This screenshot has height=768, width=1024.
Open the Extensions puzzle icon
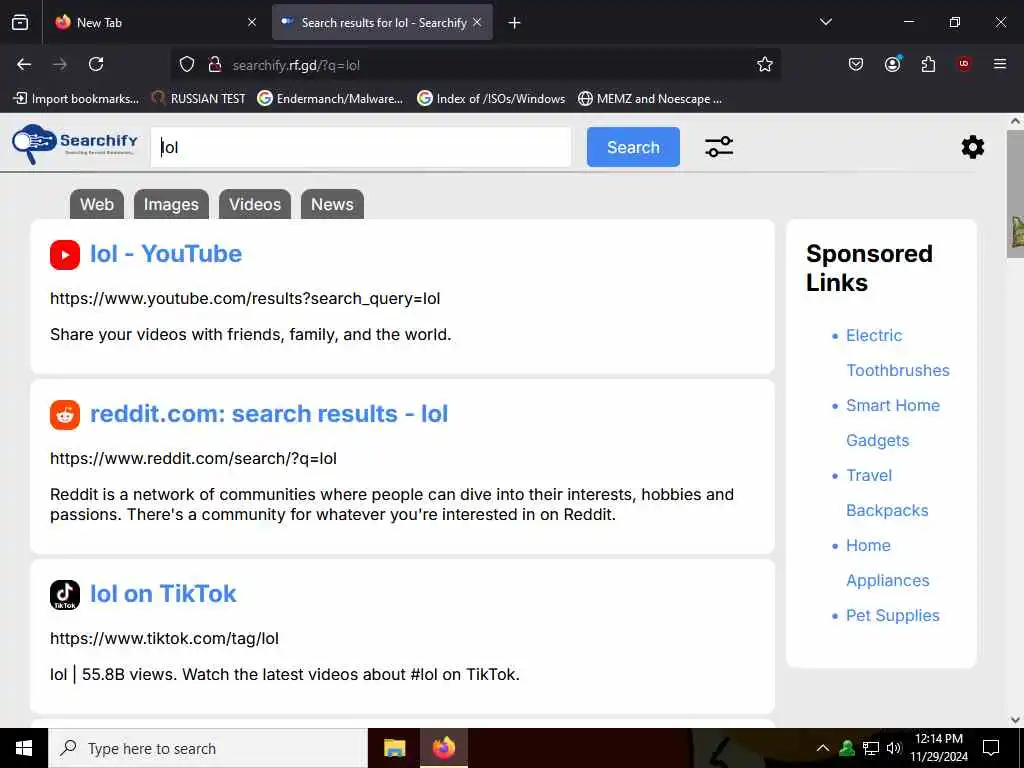[x=928, y=64]
